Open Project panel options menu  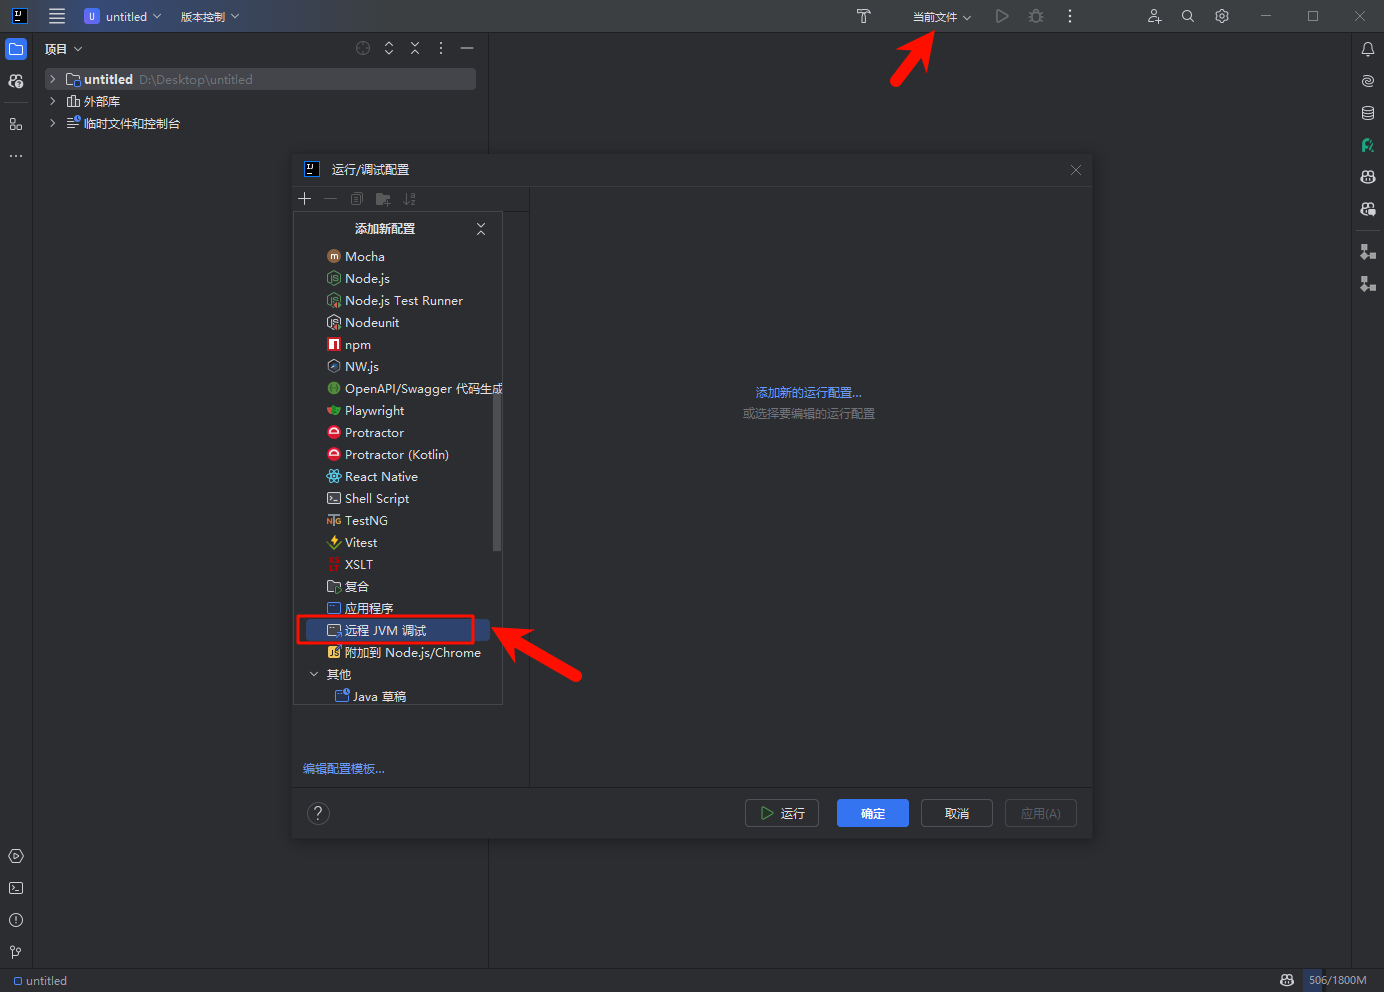pyautogui.click(x=441, y=48)
